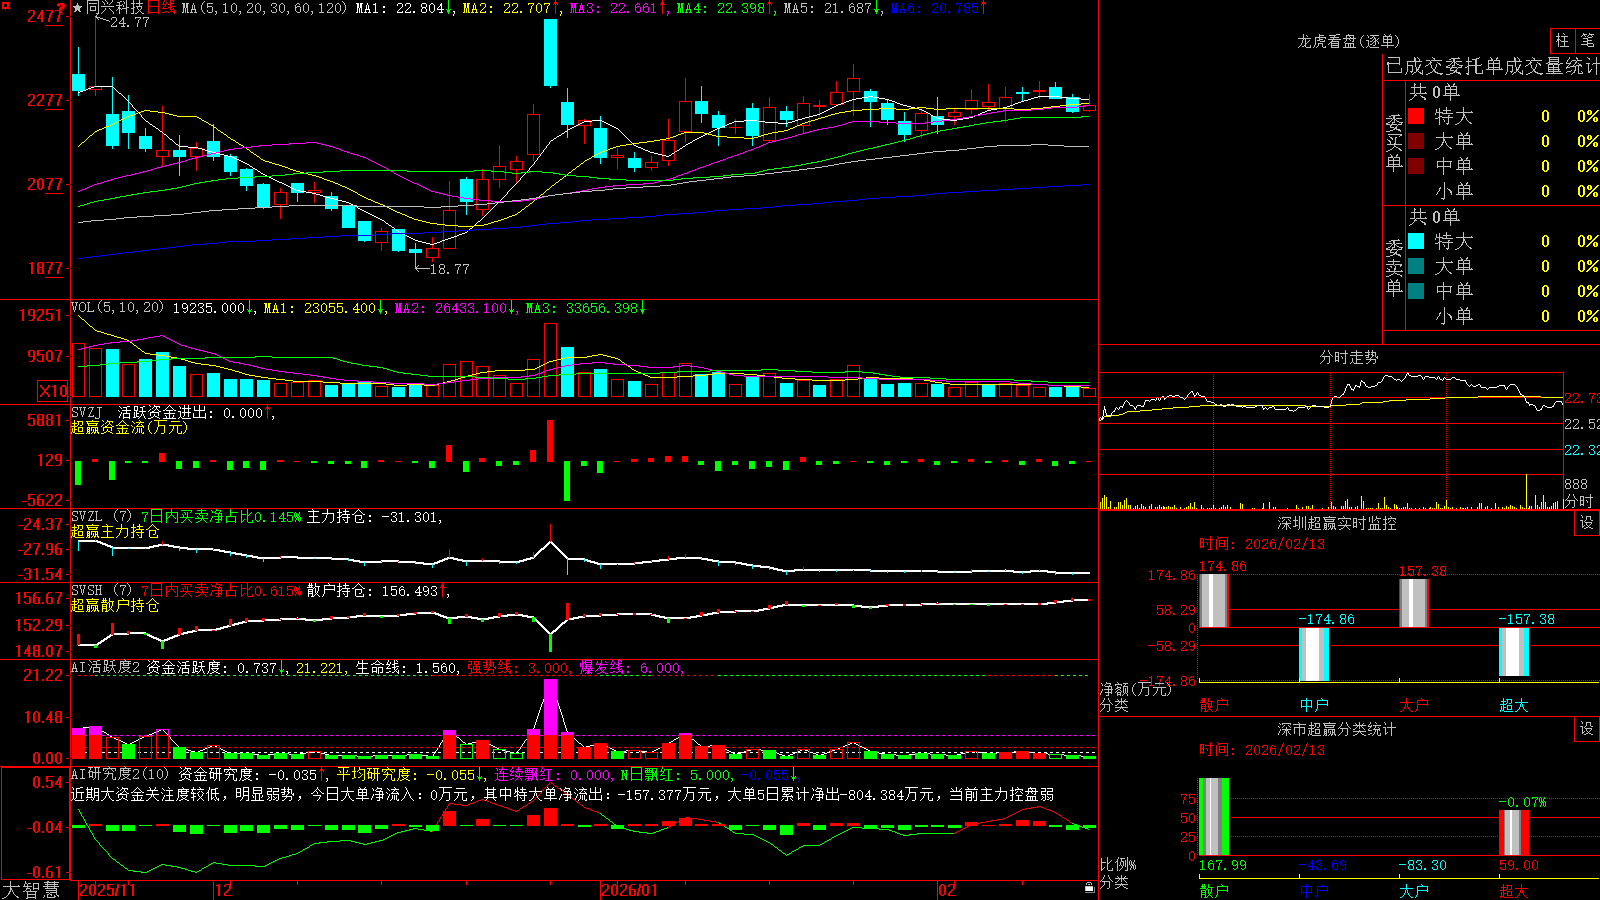Click the small lock icon at timeline right end
Screen dimensions: 1600x900
(1090, 888)
